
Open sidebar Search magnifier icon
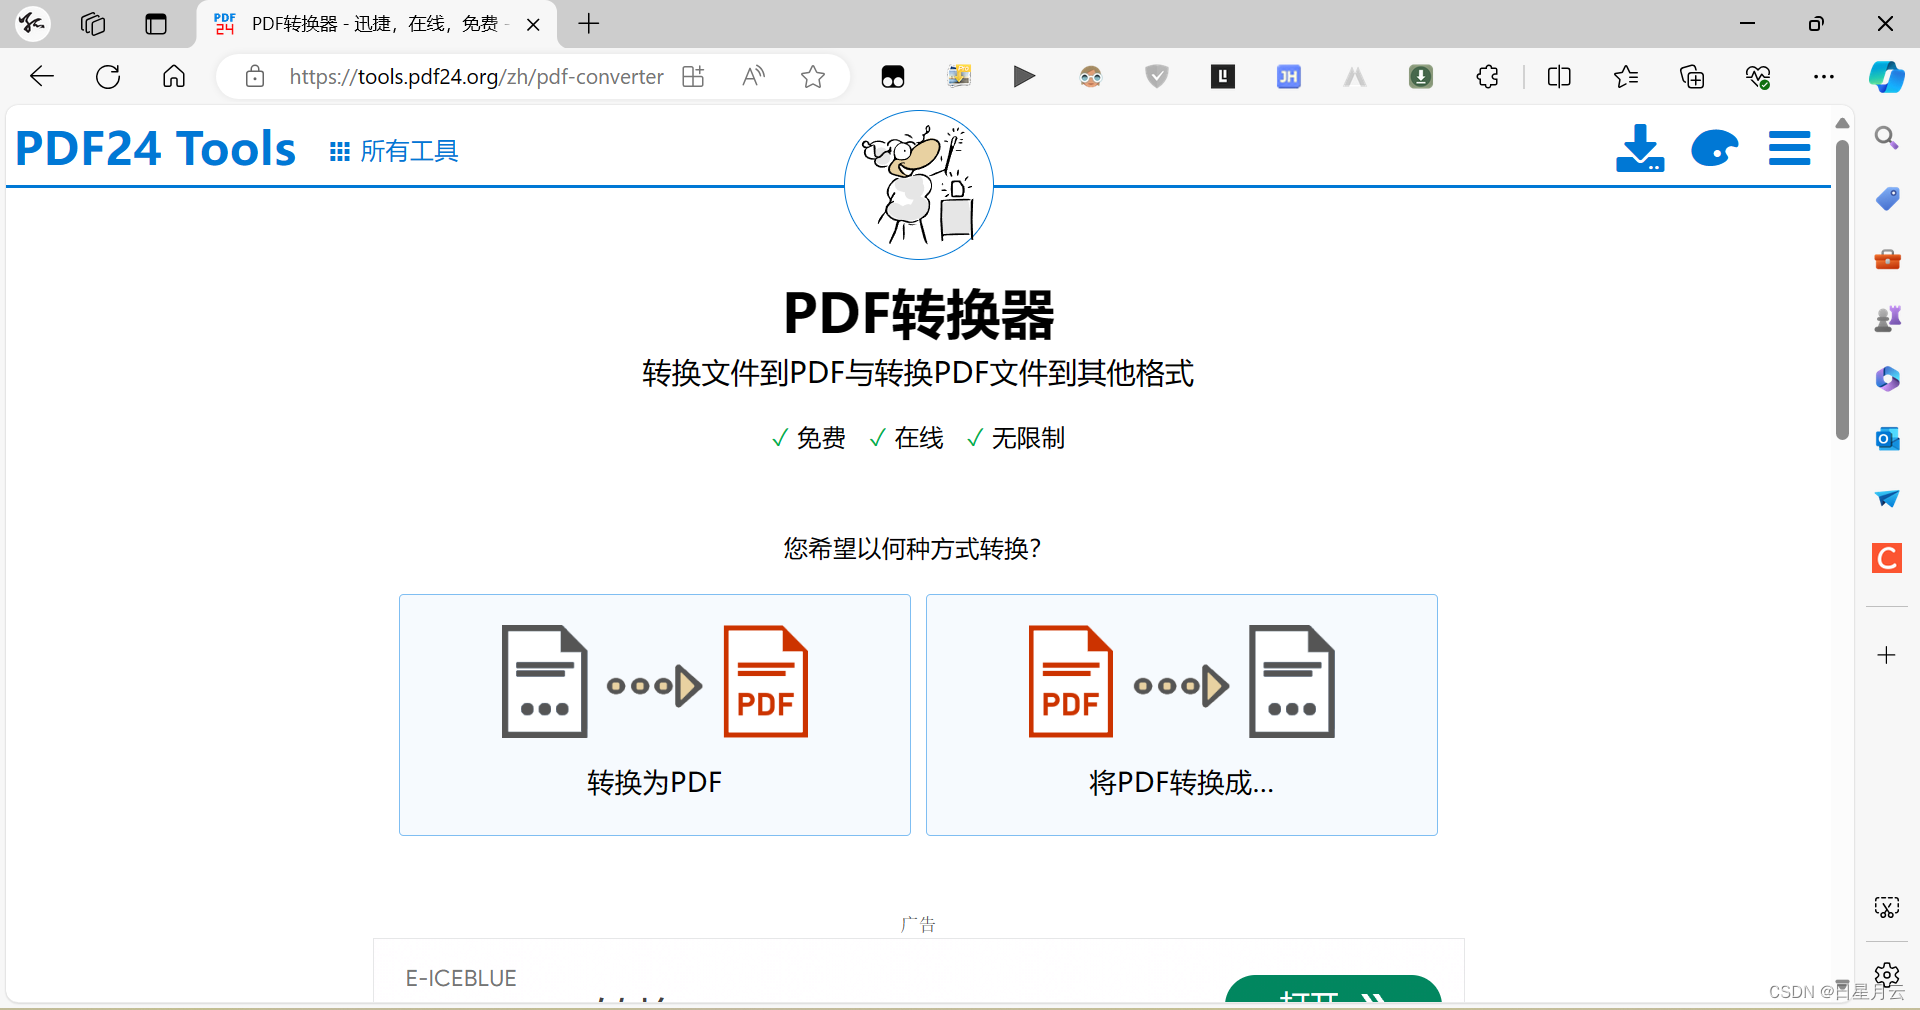point(1887,138)
